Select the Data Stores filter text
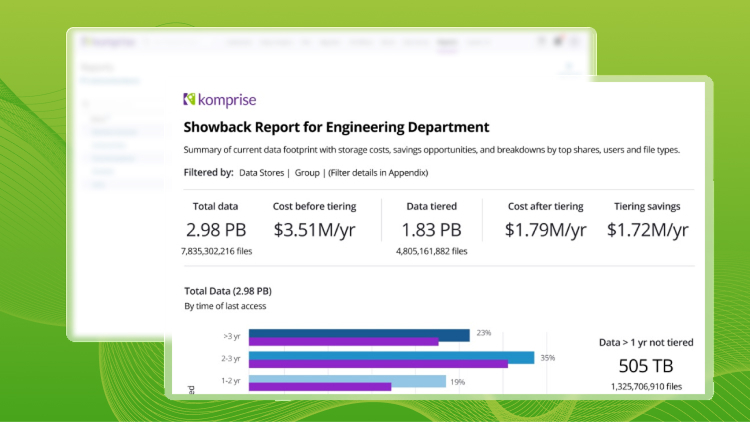This screenshot has width=750, height=422. [x=262, y=173]
